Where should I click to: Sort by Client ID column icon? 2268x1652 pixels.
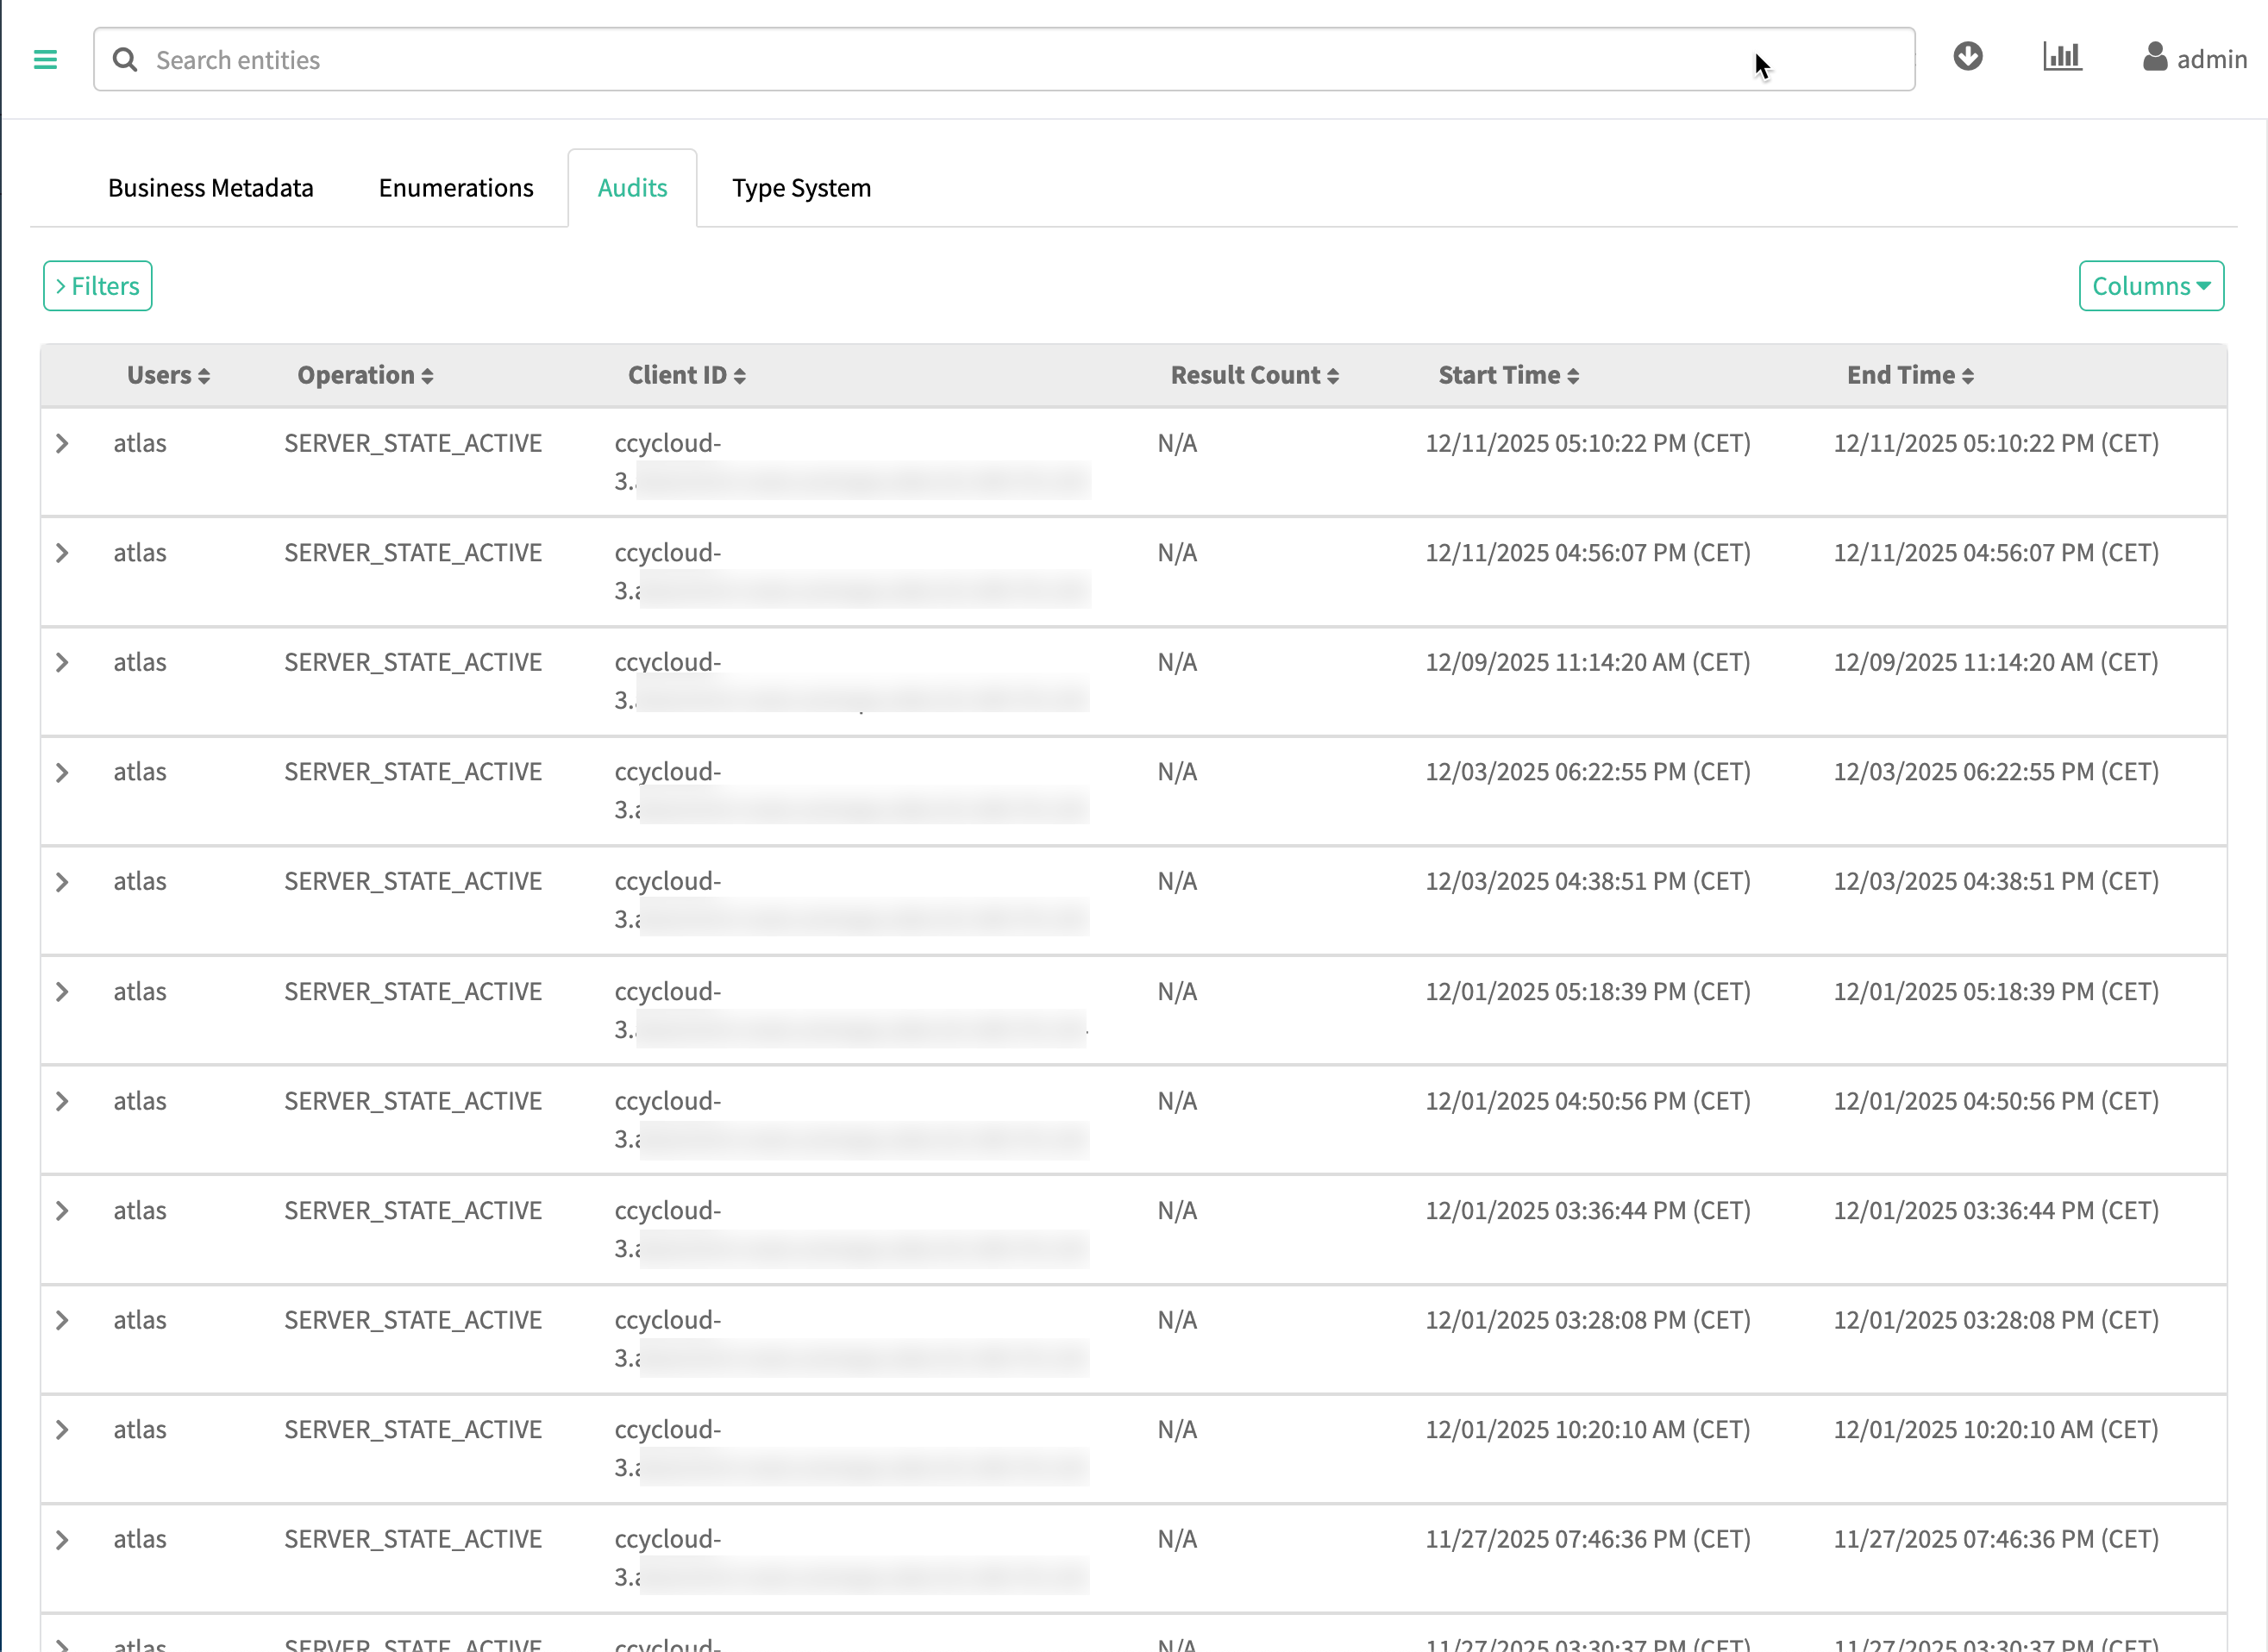point(740,376)
